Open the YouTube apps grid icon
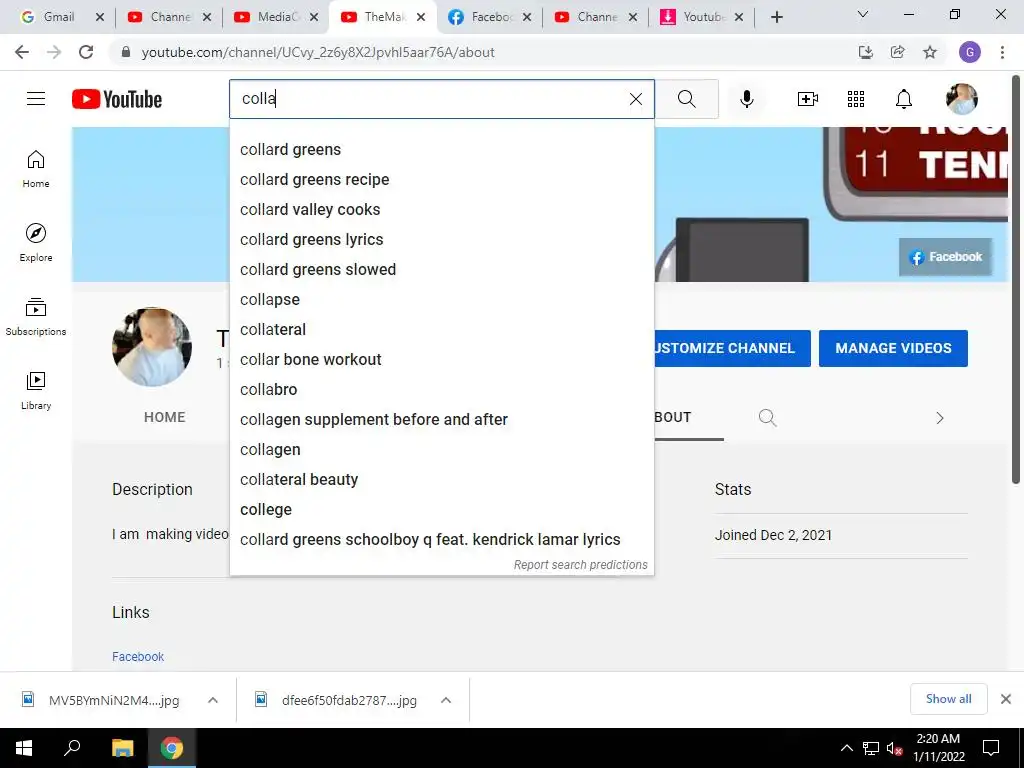Viewport: 1024px width, 768px height. pyautogui.click(x=856, y=99)
